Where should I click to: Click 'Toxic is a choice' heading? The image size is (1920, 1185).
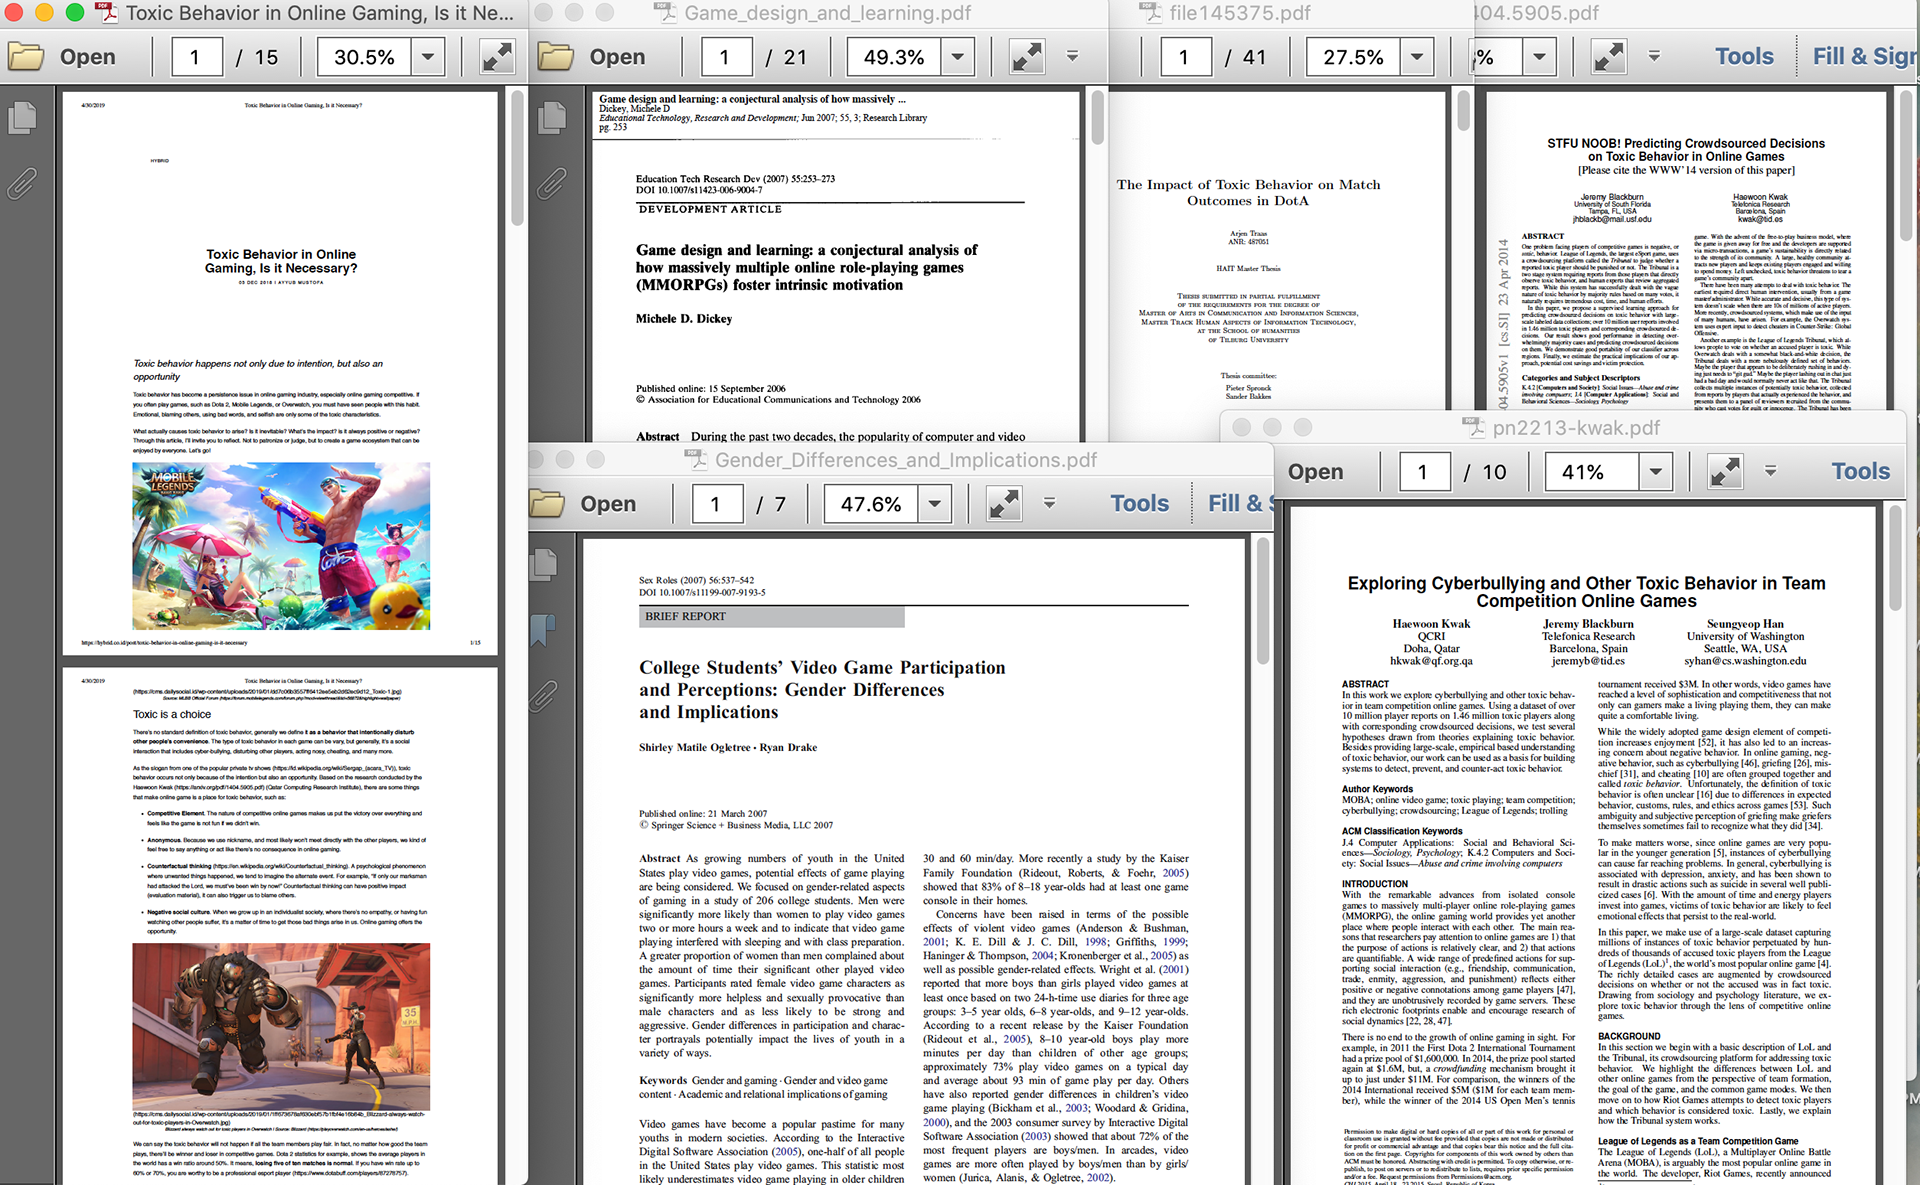[x=172, y=714]
